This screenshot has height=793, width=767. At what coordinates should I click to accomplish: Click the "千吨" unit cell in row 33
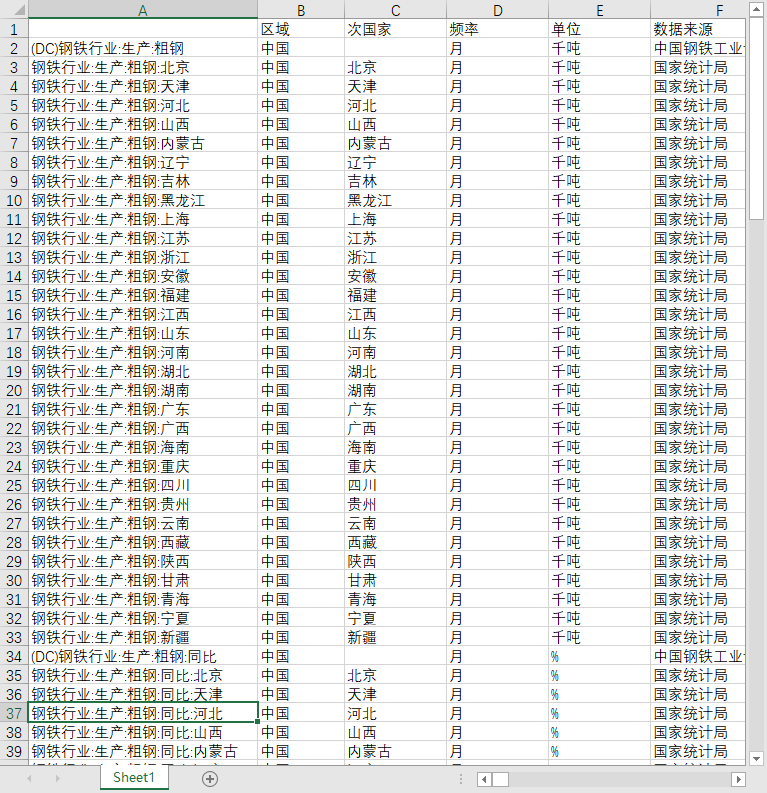pos(600,637)
